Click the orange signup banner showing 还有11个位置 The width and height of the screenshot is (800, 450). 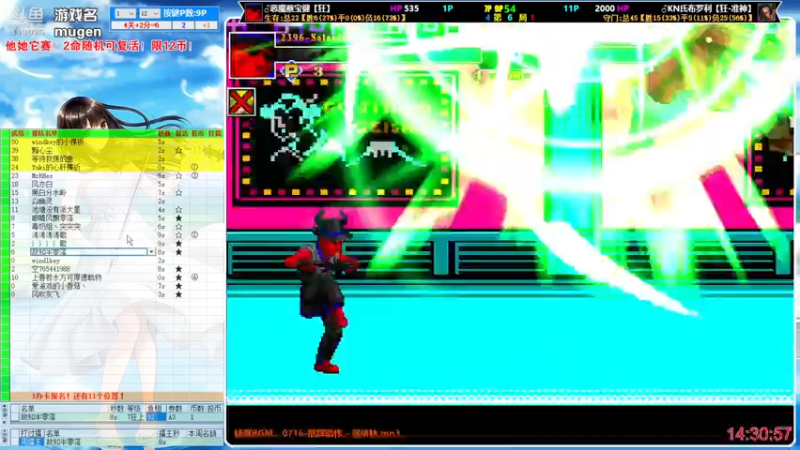pos(116,396)
